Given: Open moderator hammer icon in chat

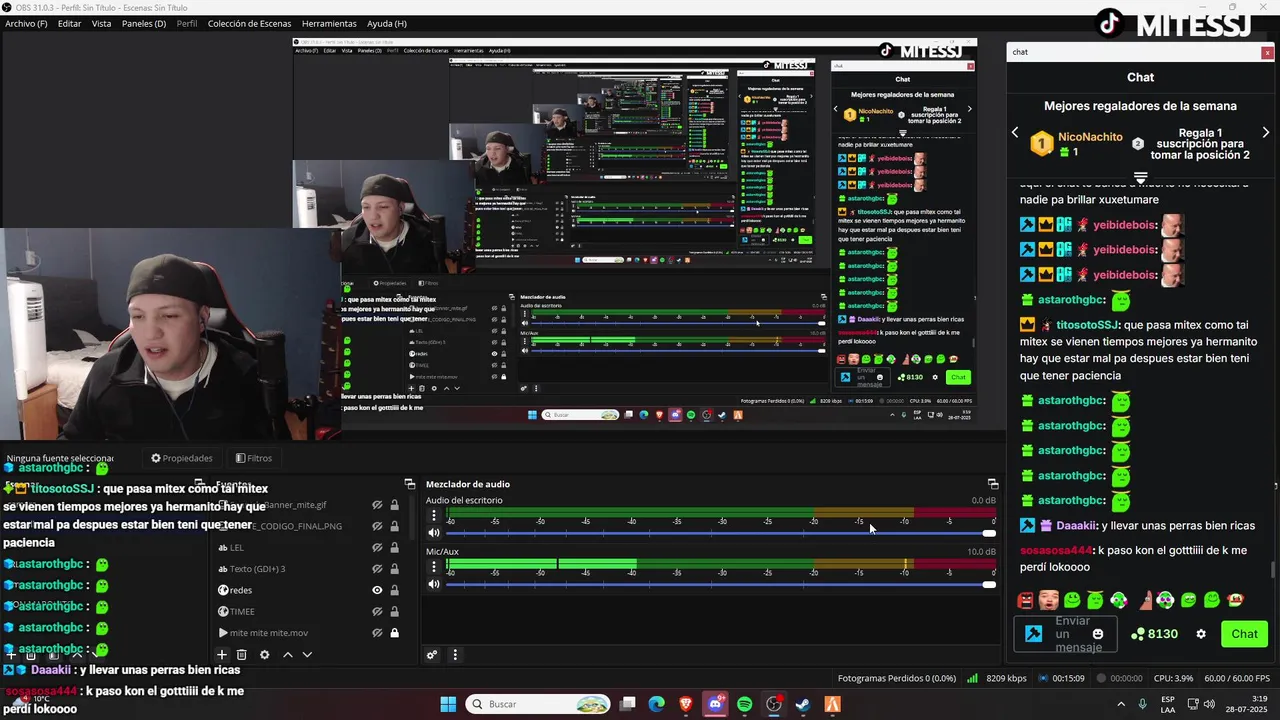Looking at the screenshot, I should [x=1034, y=634].
